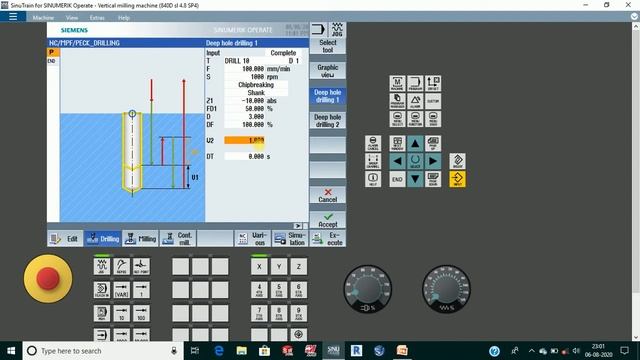
Task: Select the 4th axis key
Action: (259, 289)
